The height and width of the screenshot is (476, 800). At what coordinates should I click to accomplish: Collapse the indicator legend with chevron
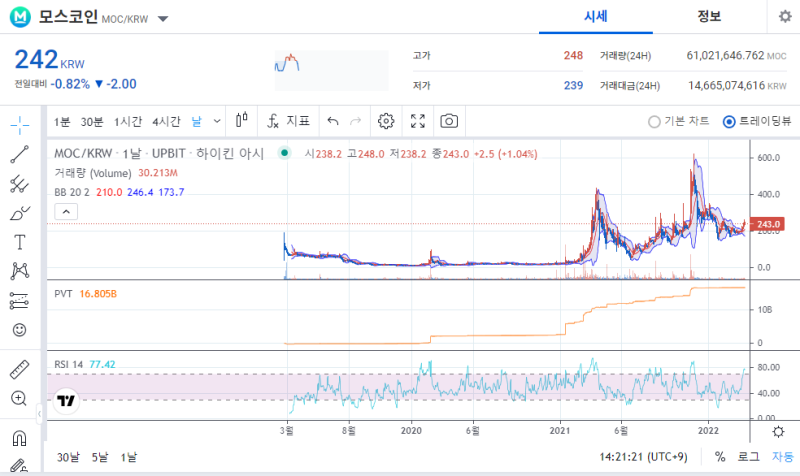tap(66, 211)
